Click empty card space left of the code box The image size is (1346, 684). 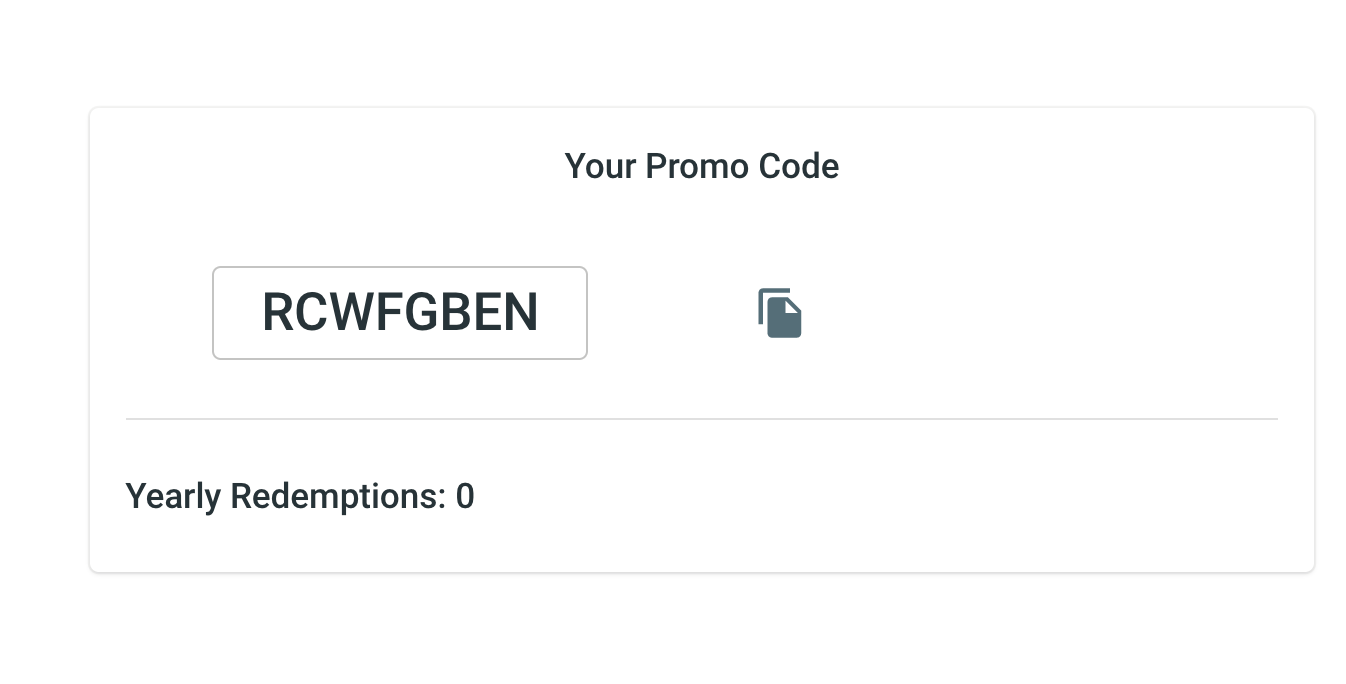(x=150, y=313)
